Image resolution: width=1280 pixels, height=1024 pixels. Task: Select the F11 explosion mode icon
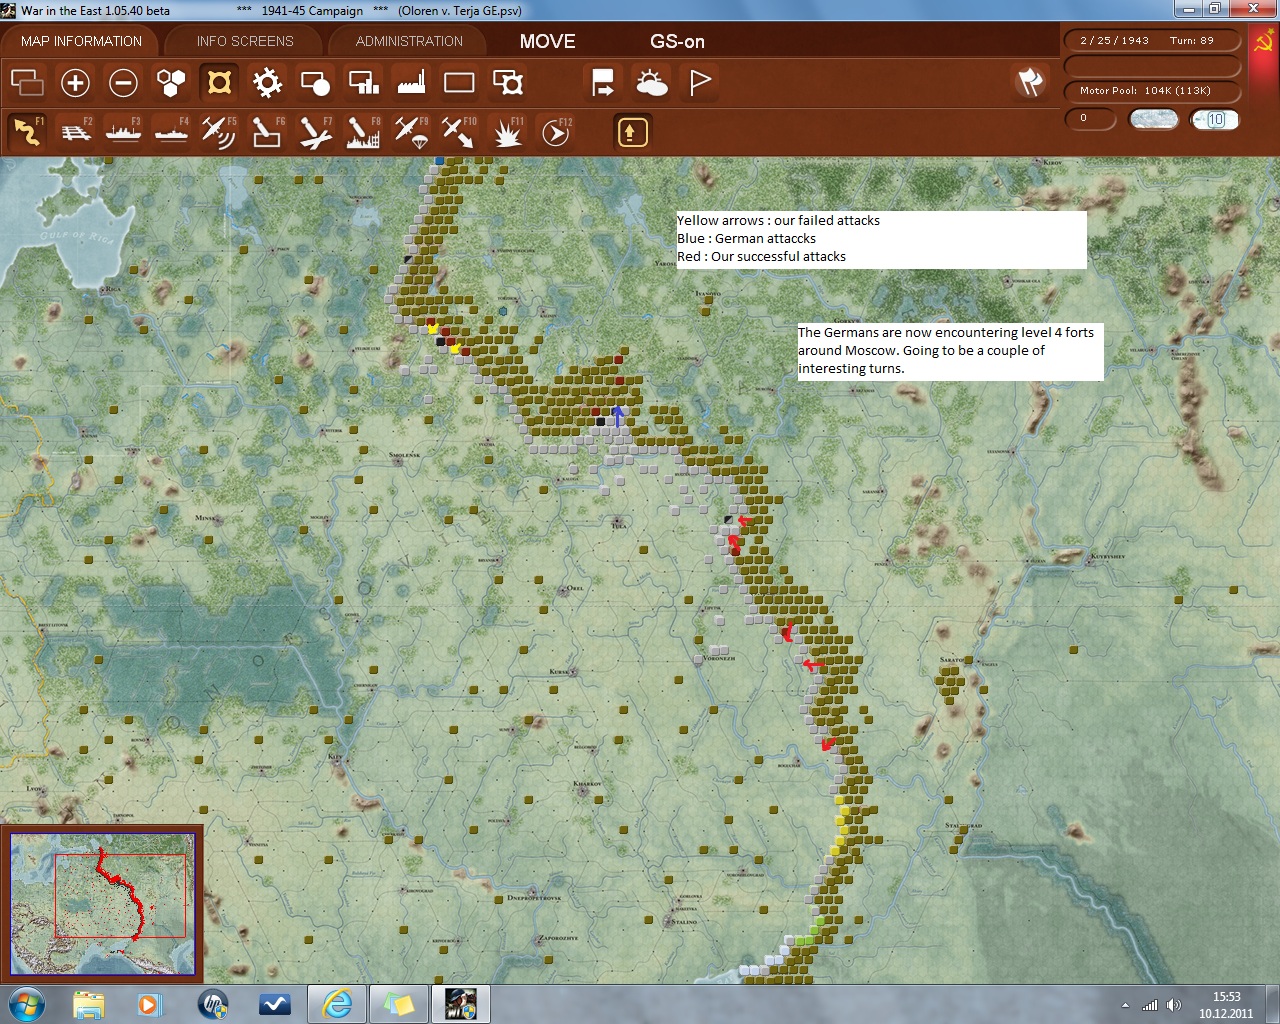[x=507, y=132]
